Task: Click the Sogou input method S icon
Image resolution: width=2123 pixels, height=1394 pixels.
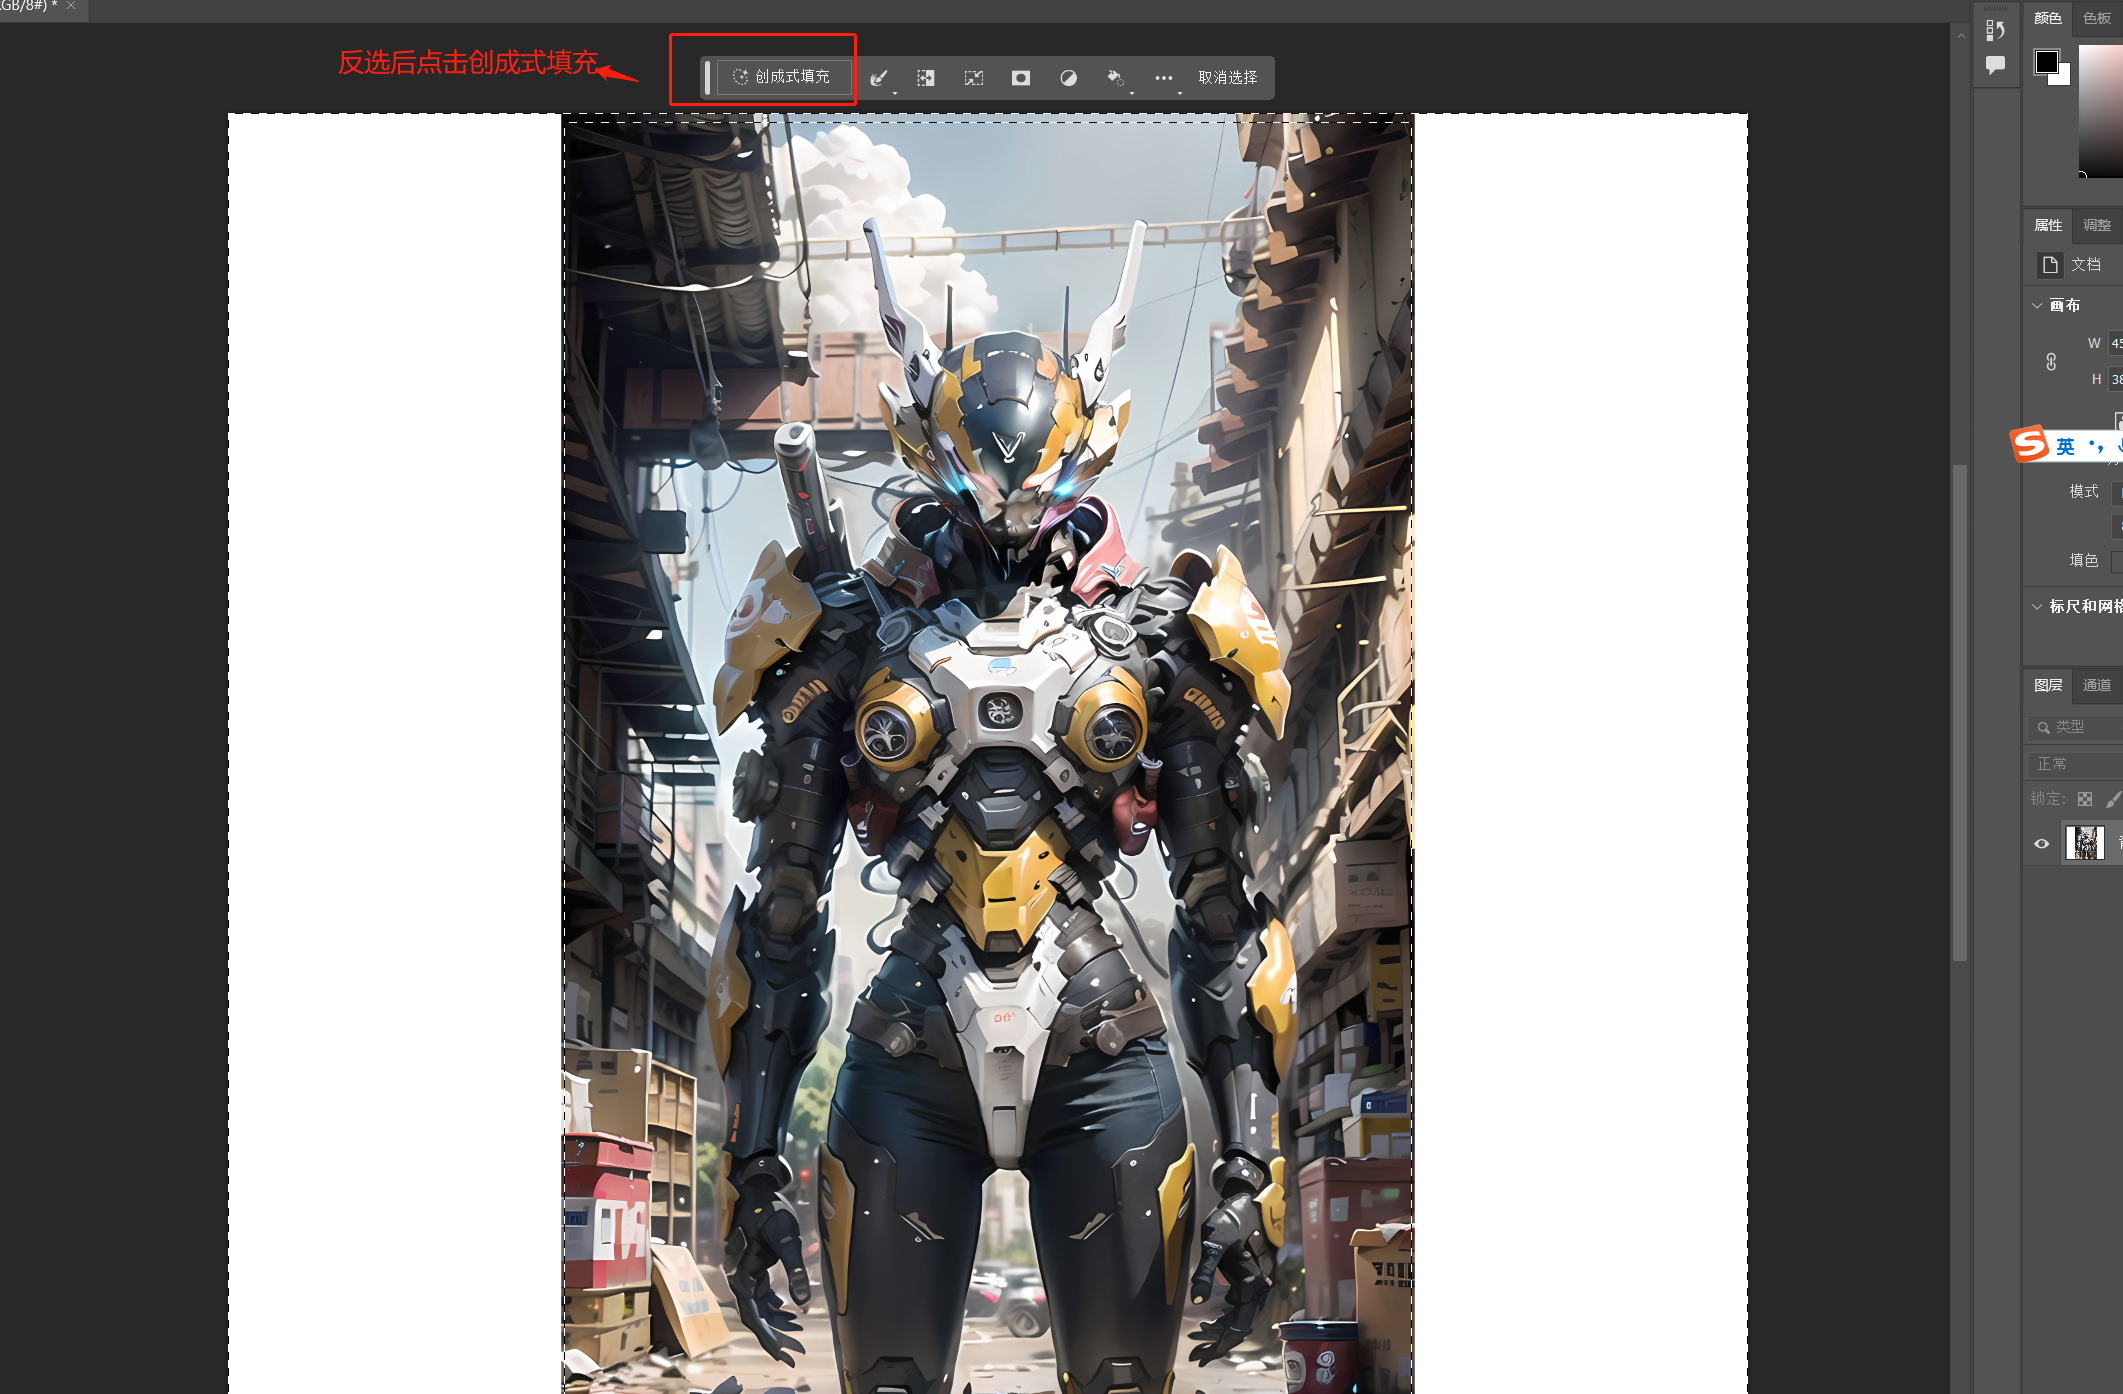Action: click(x=2030, y=443)
